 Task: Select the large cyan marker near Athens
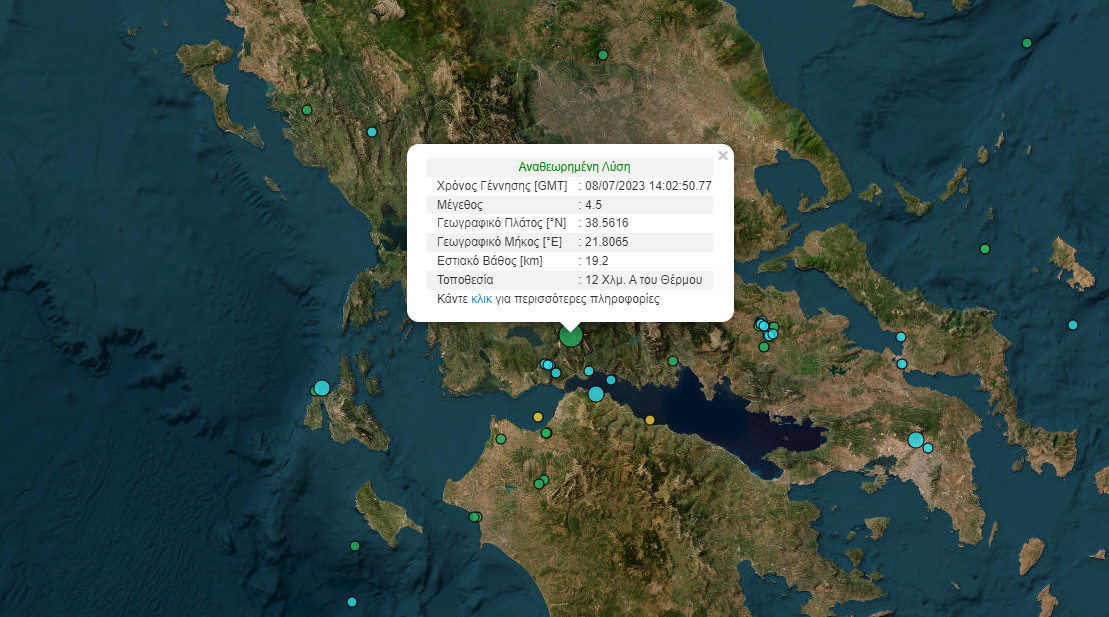[915, 440]
